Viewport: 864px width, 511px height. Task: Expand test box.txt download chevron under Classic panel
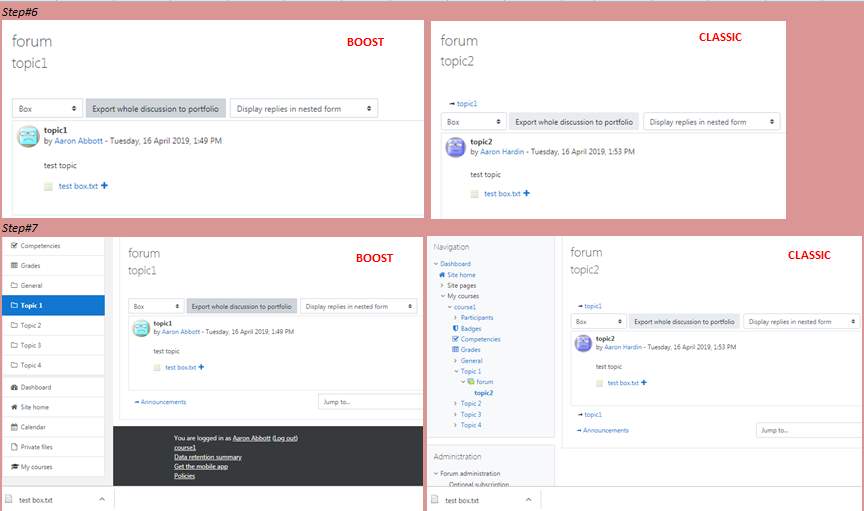[x=528, y=500]
